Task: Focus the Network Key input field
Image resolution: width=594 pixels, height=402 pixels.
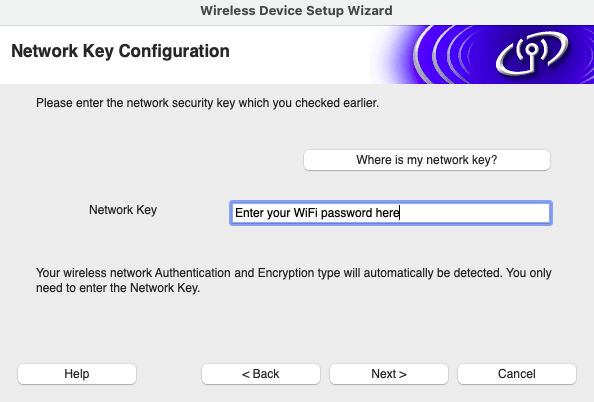Action: coord(391,213)
